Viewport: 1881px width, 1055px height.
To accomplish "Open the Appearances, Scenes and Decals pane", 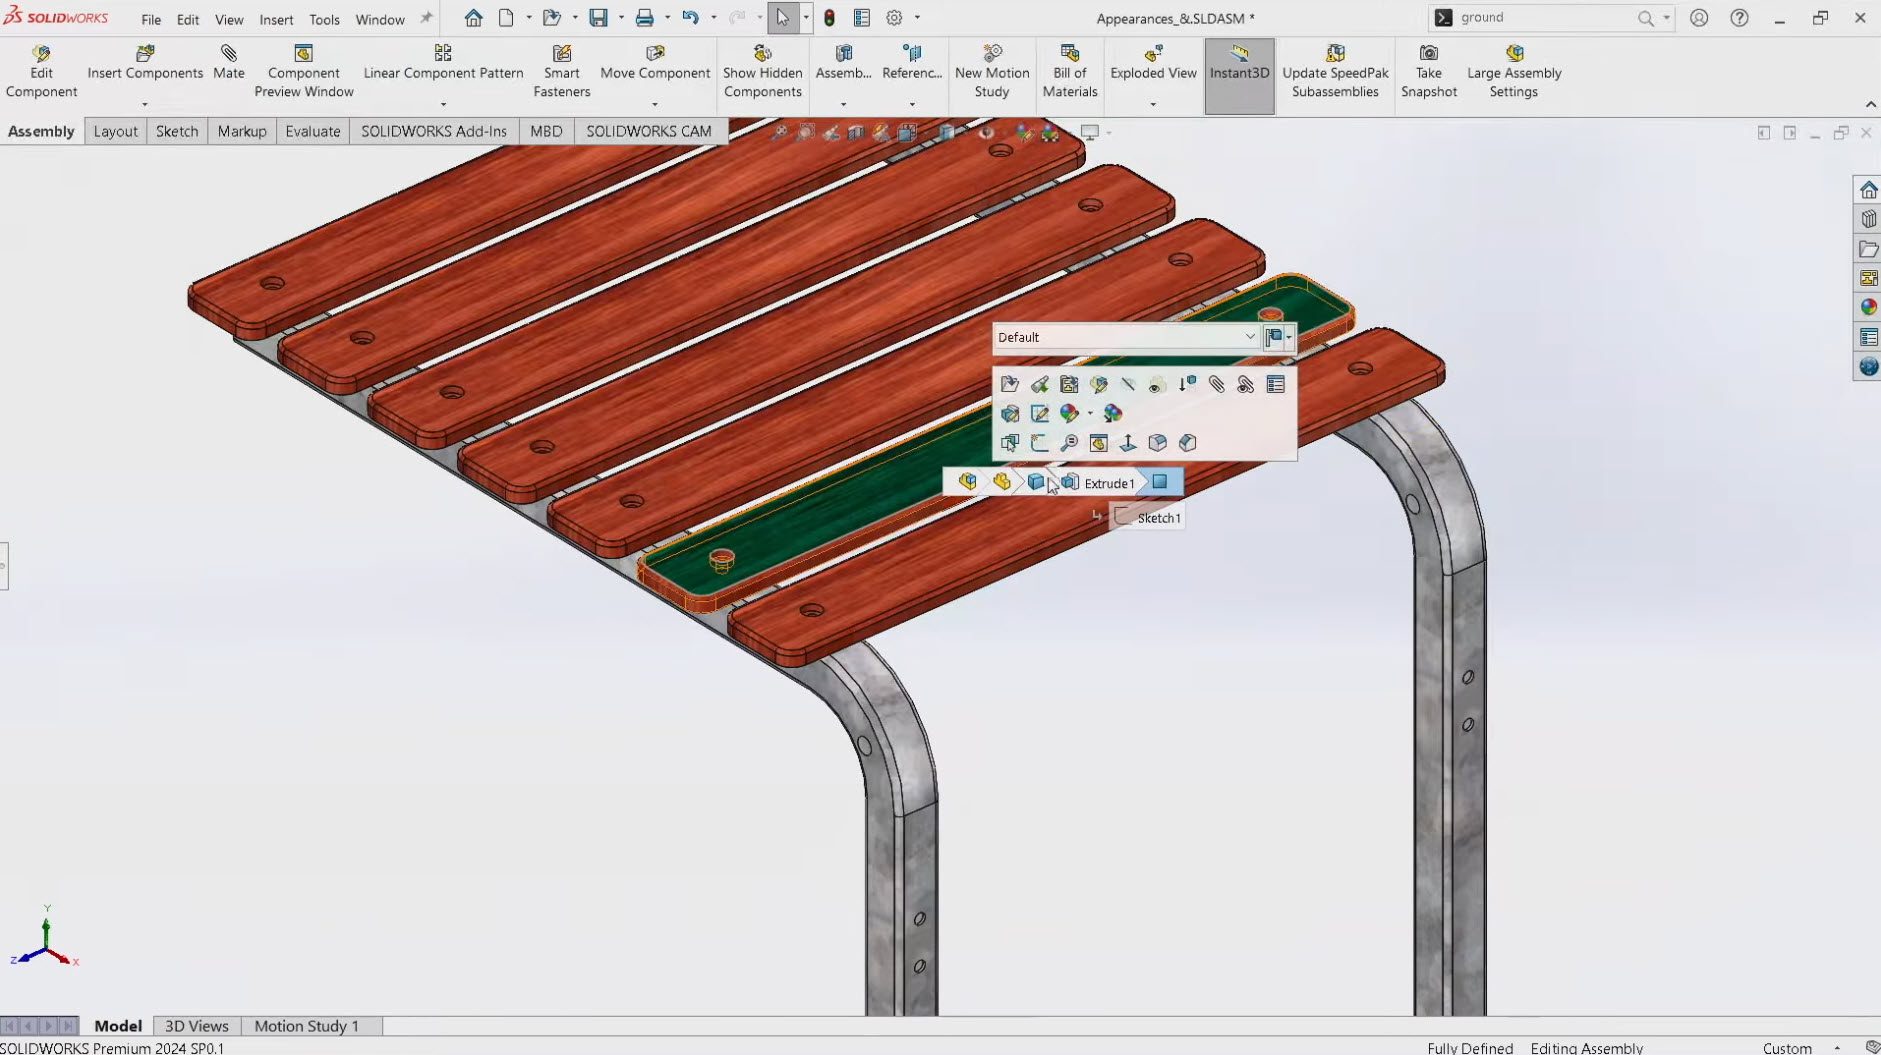I will click(1869, 307).
